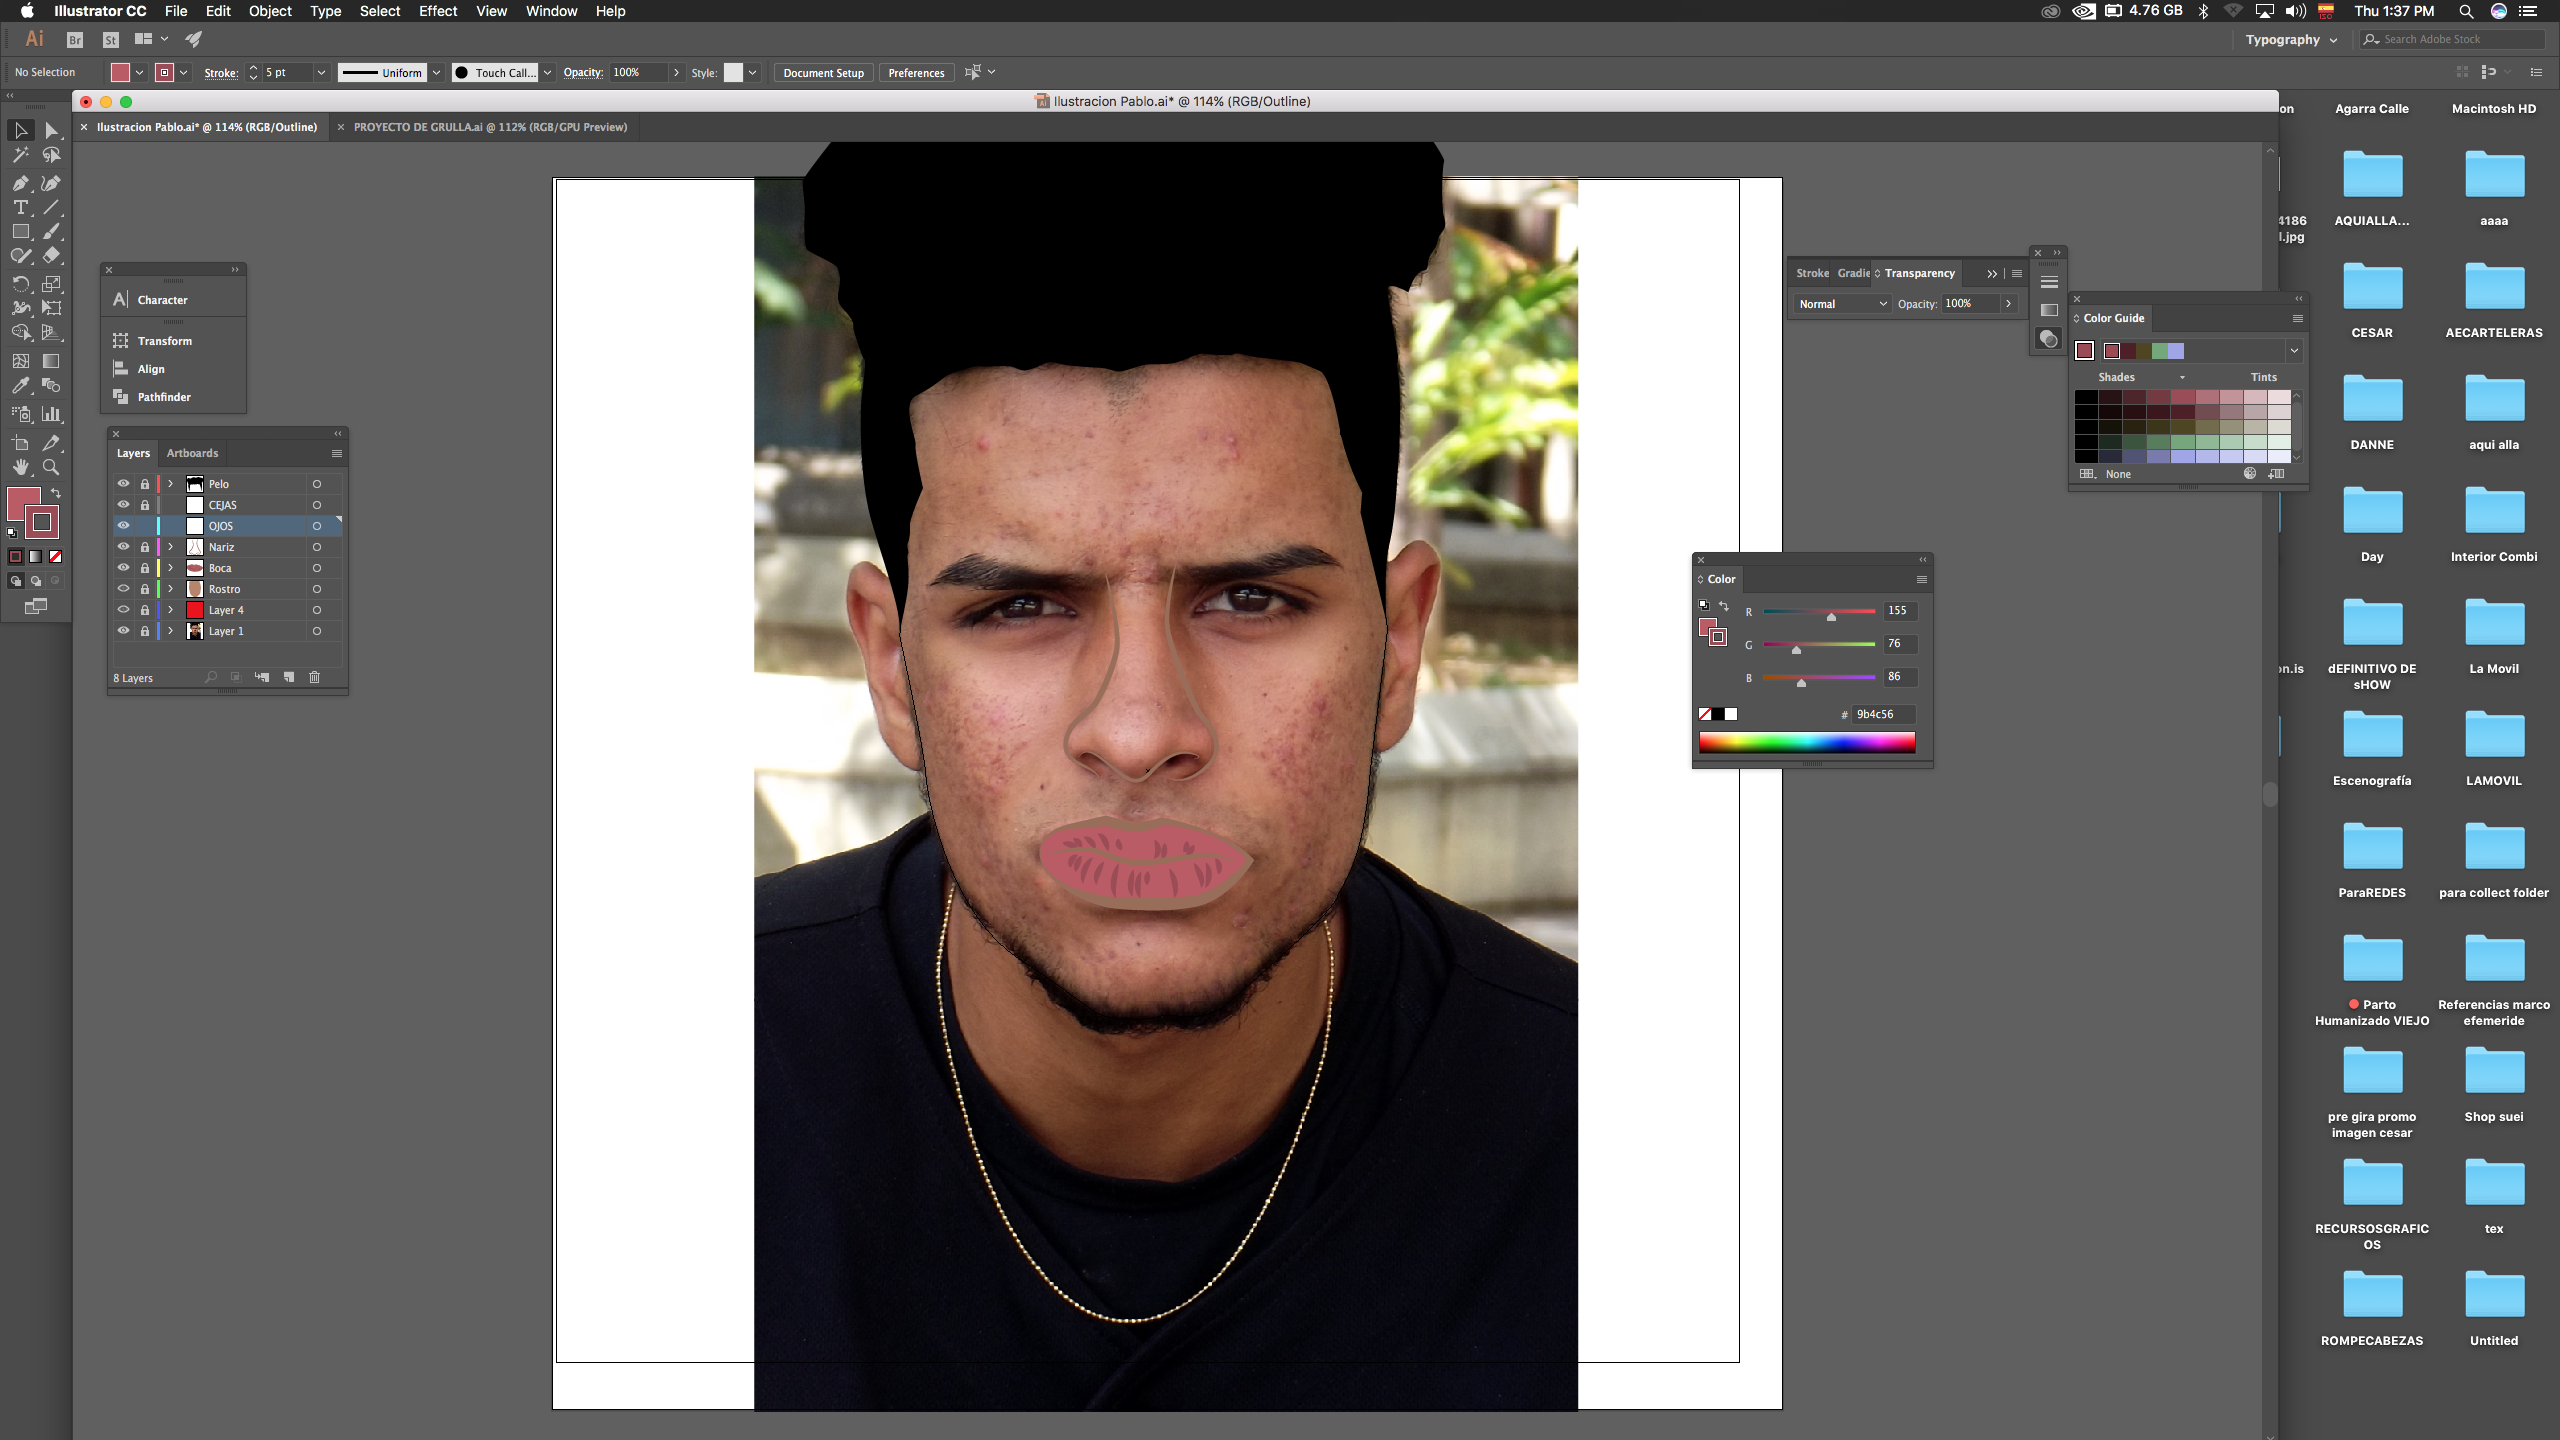The image size is (2560, 1440).
Task: Select the Type tool
Action: [x=20, y=208]
